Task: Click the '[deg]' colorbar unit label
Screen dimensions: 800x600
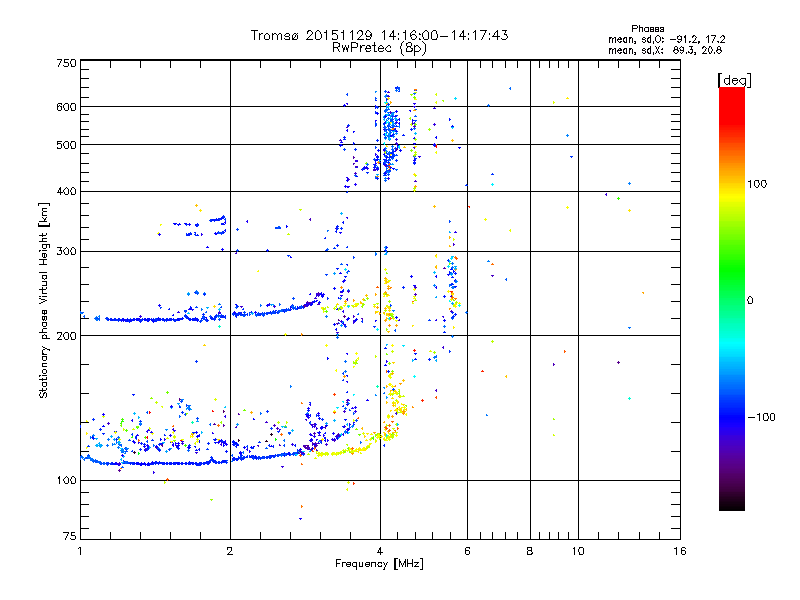Action: [734, 80]
